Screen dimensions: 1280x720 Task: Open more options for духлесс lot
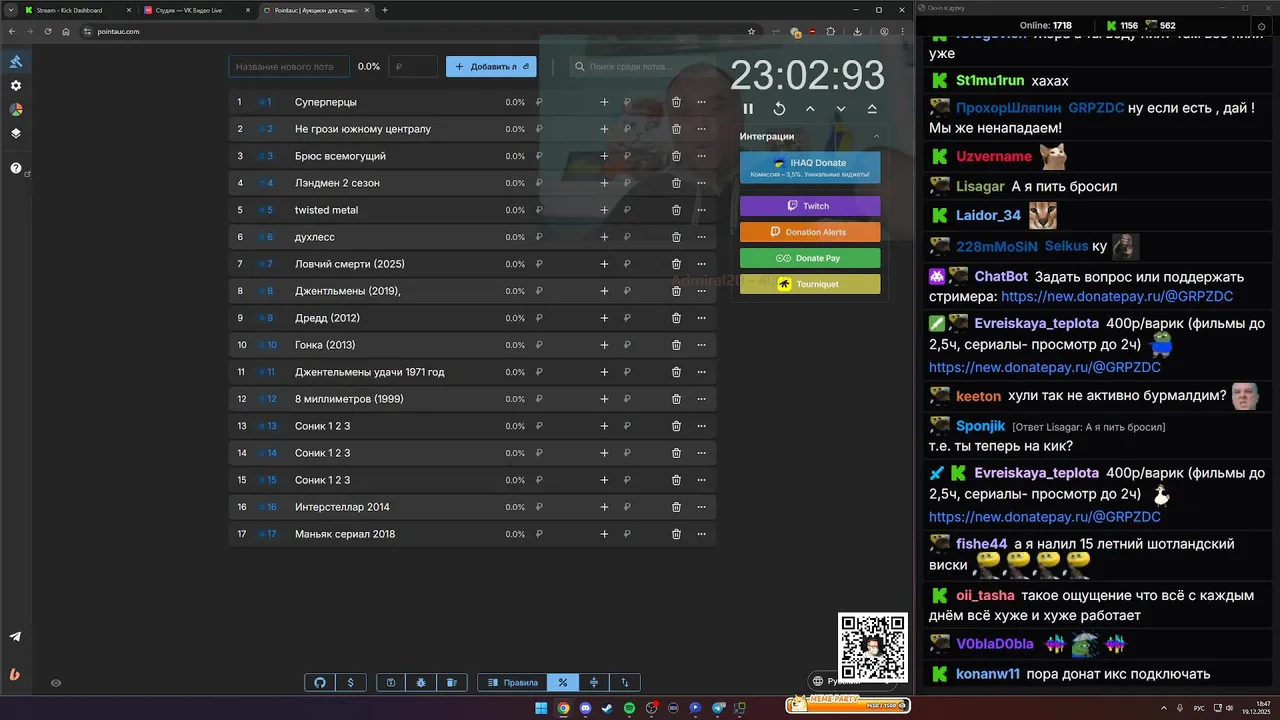(701, 237)
